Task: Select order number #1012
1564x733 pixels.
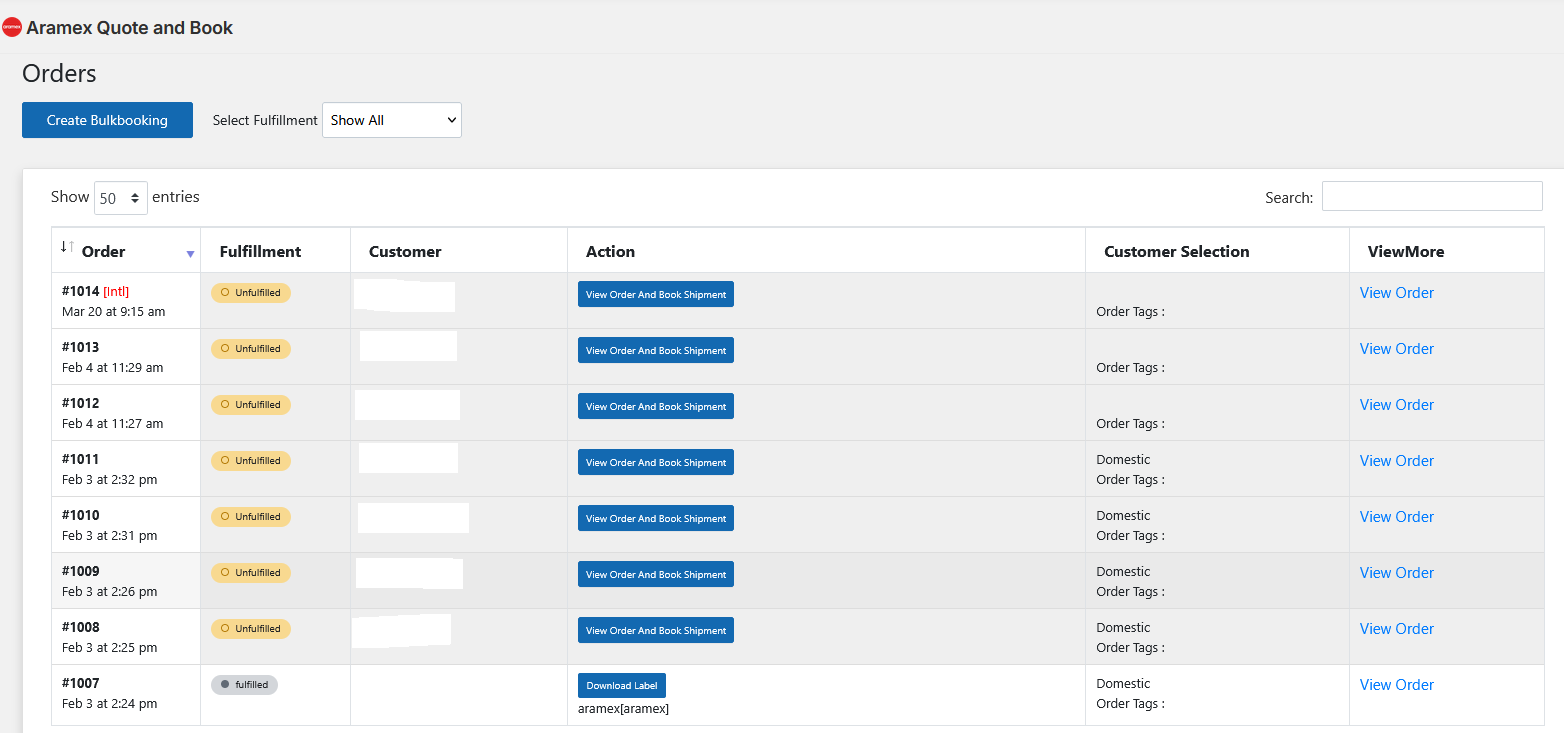Action: 81,403
